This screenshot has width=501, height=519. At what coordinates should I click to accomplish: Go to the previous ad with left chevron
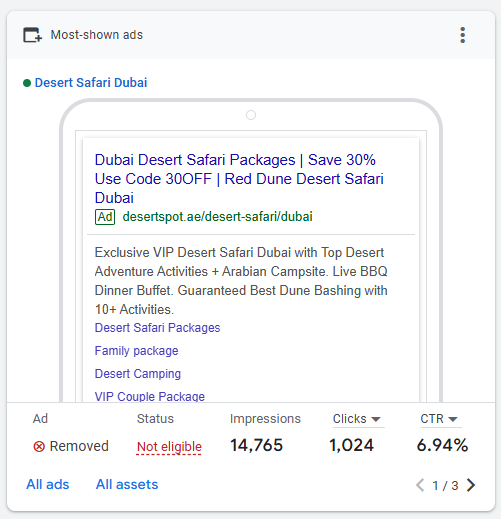tap(420, 485)
